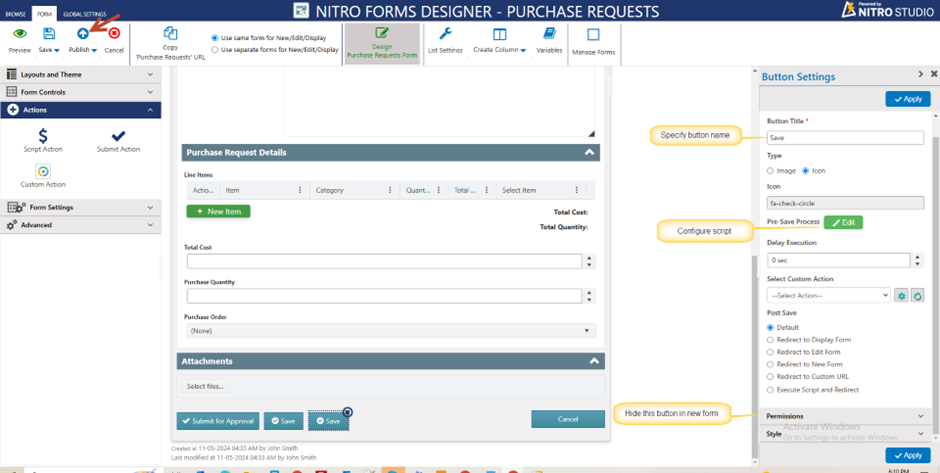Add a Script Action dollar icon

43,135
